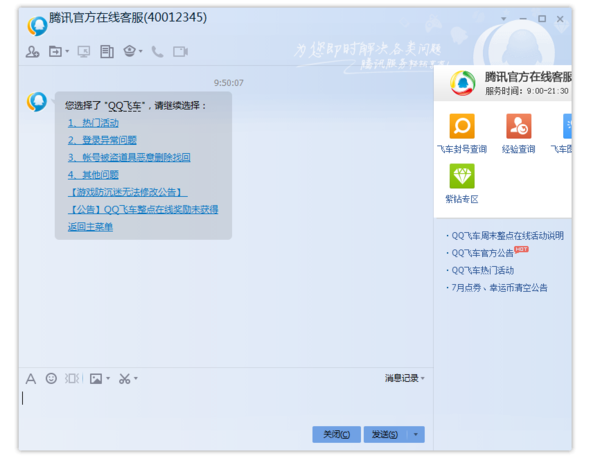Click the application apps icon in toolbar
This screenshot has width=600, height=465.
130,51
